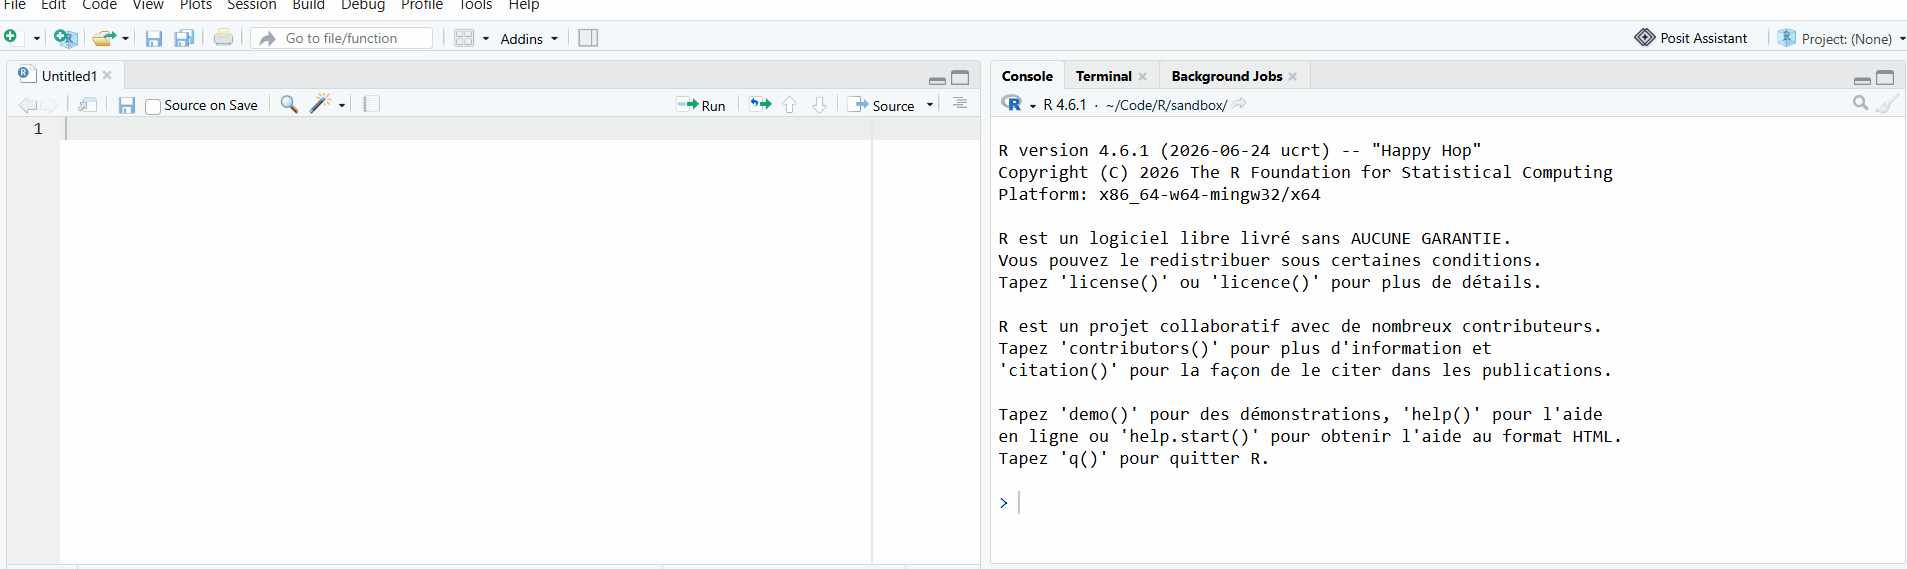Maximize the console pane
The width and height of the screenshot is (1907, 569).
[x=1885, y=78]
